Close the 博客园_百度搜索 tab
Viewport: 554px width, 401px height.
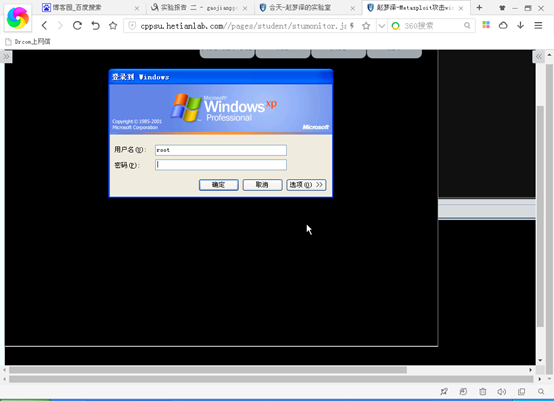pyautogui.click(x=137, y=8)
